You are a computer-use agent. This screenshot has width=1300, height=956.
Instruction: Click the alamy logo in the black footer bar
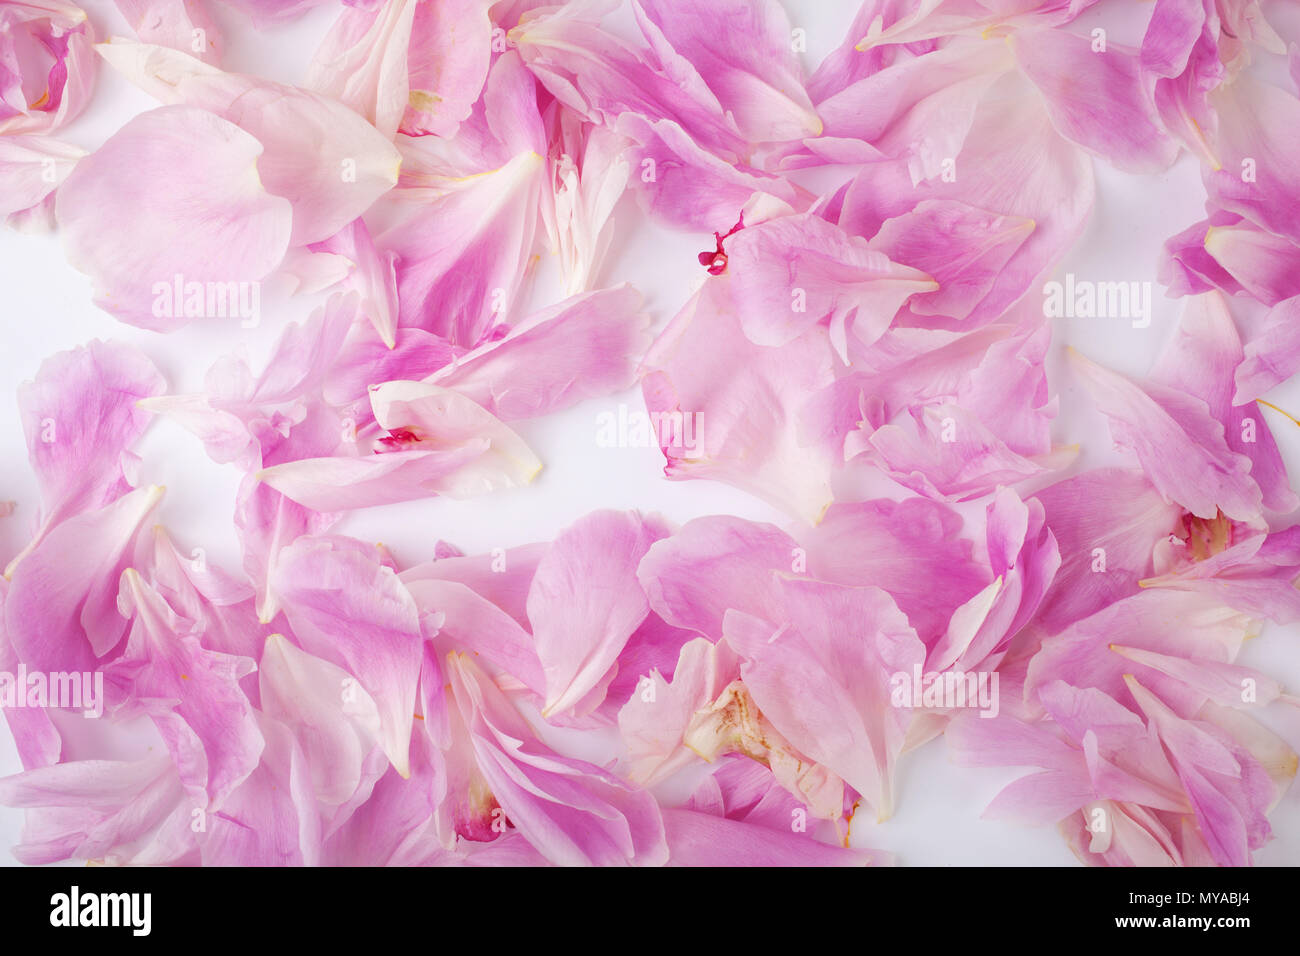(100, 910)
